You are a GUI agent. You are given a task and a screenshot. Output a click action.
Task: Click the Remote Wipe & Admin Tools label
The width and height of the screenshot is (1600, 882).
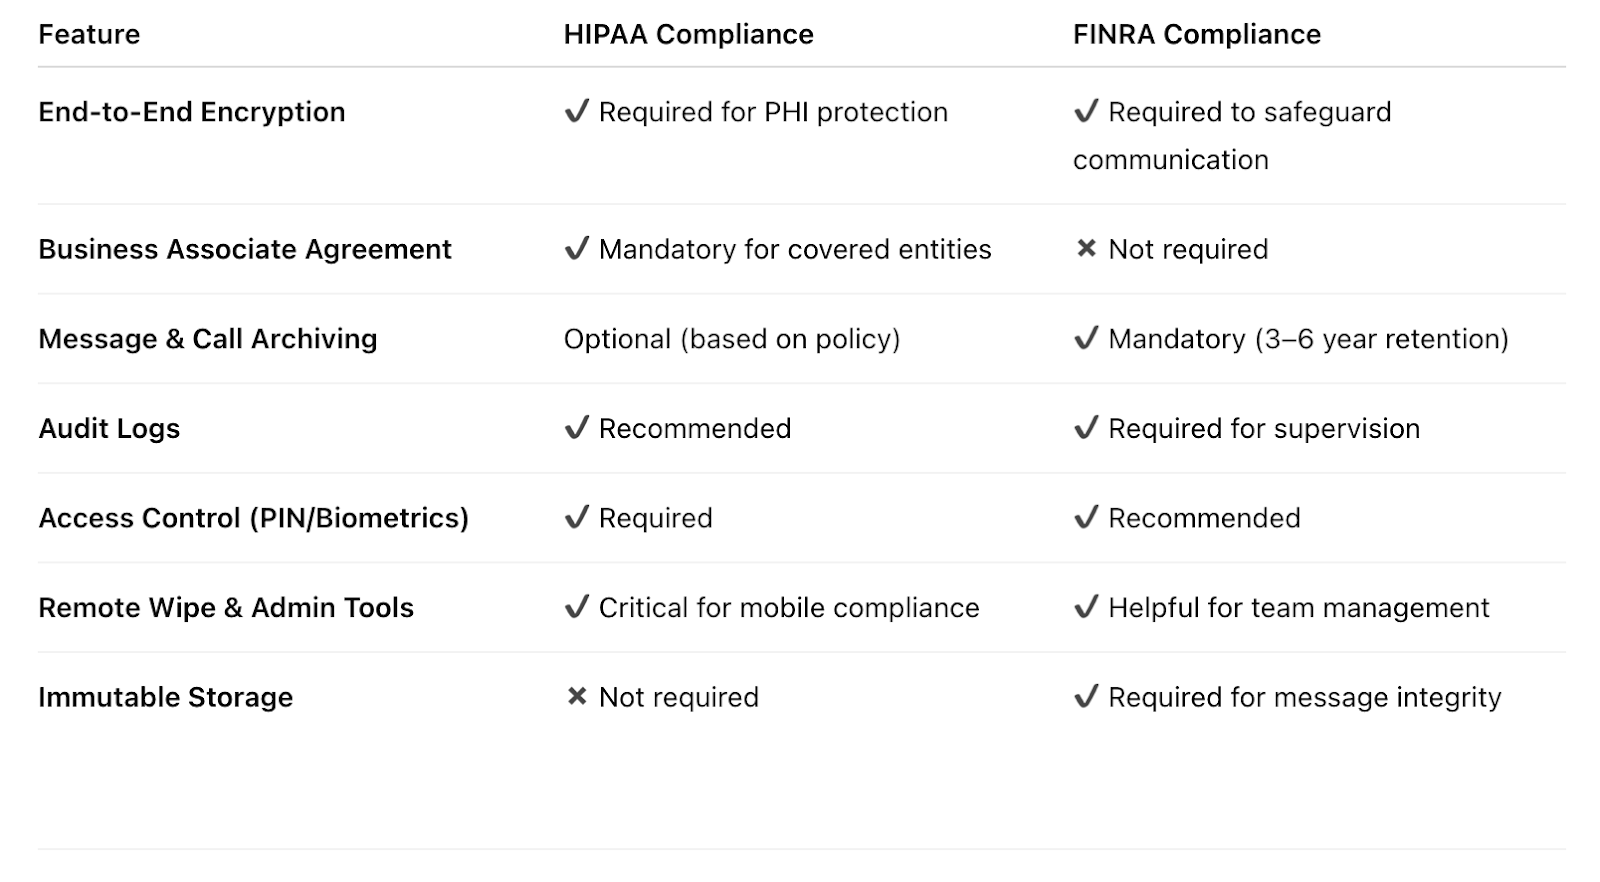point(226,608)
